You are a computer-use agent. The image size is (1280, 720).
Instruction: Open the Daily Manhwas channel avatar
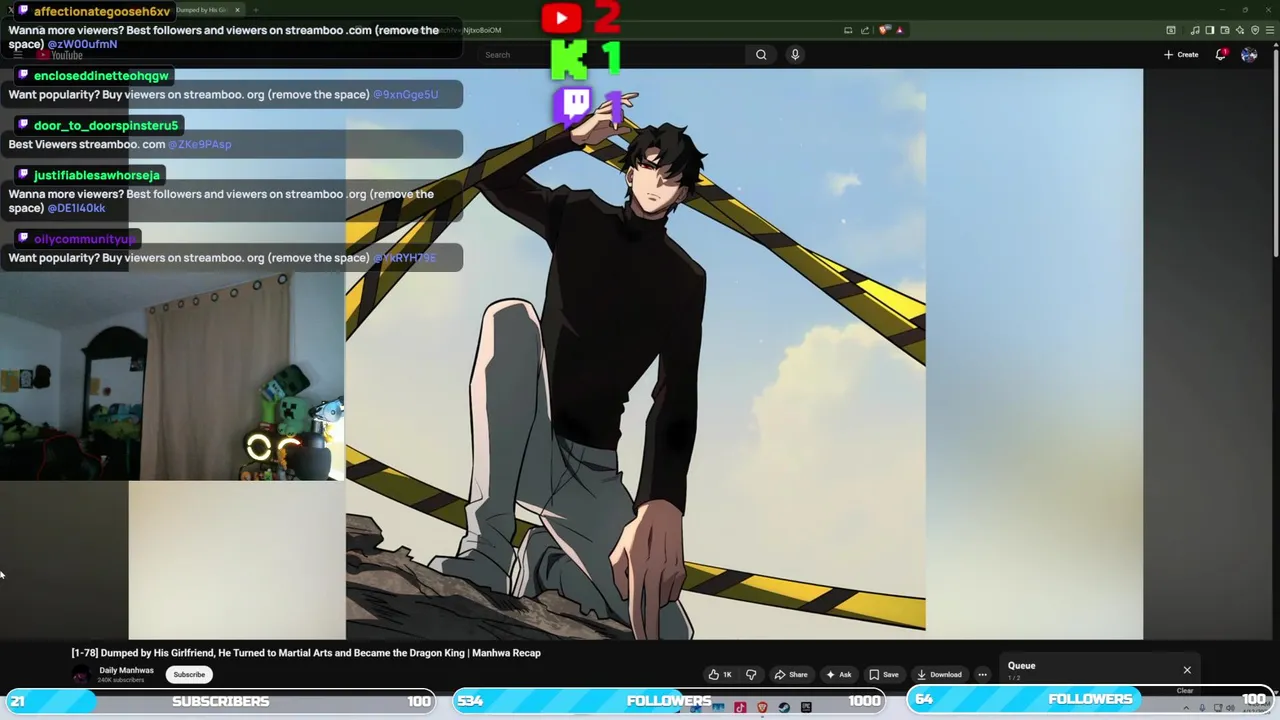(x=81, y=675)
